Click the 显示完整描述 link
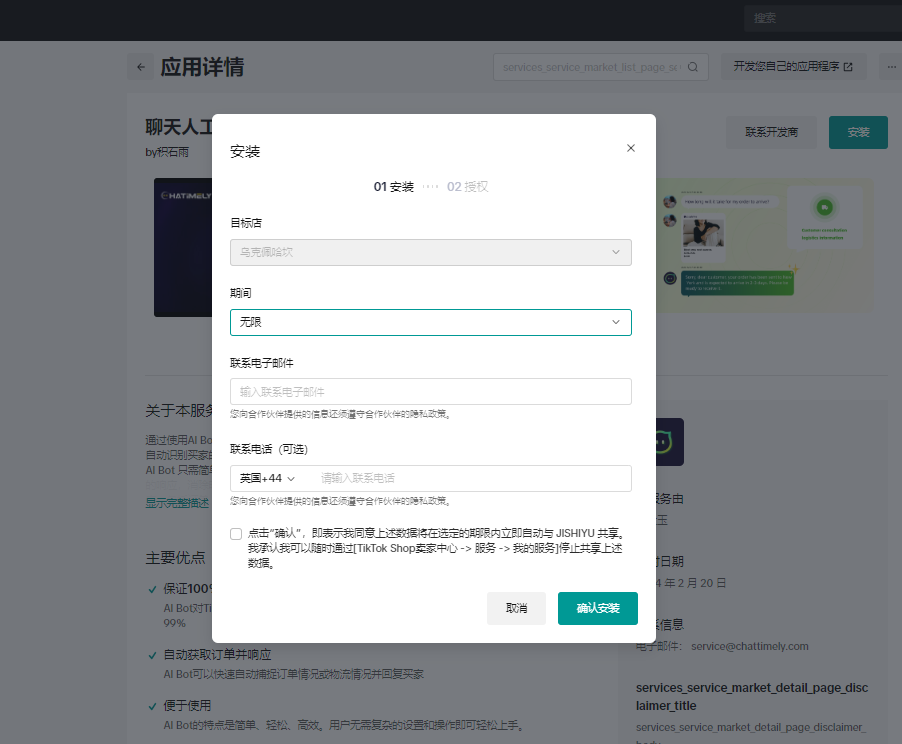This screenshot has width=902, height=744. tap(178, 503)
